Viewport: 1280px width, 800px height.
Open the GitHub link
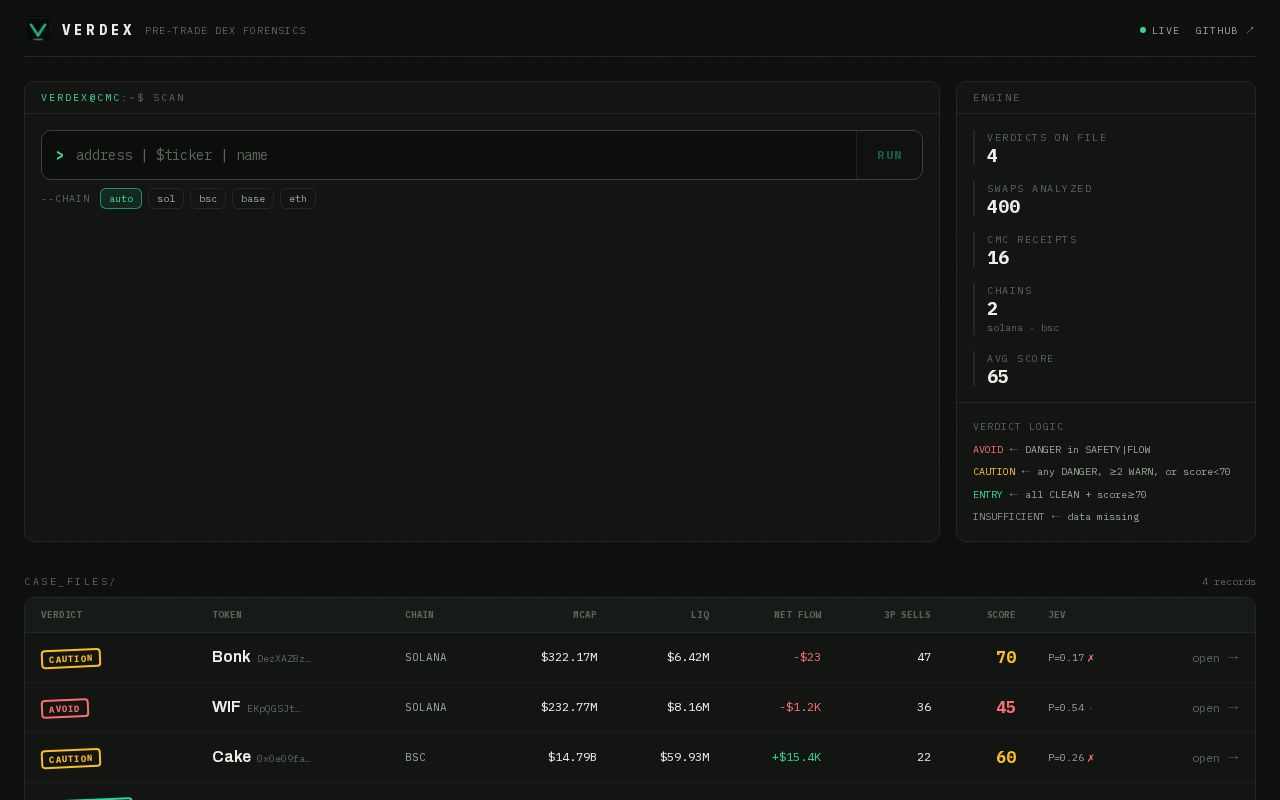[1225, 31]
